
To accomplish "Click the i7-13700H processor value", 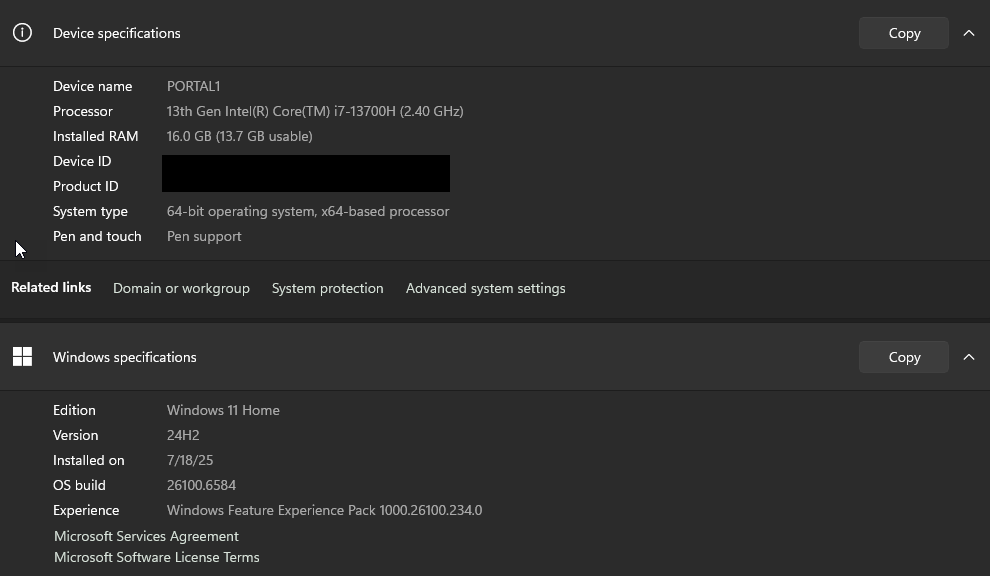I will [x=314, y=111].
